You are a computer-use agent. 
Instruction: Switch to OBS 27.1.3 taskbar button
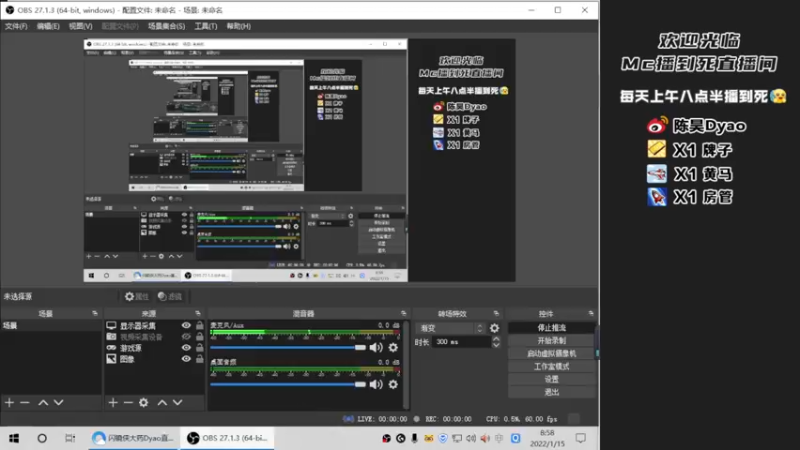click(x=227, y=438)
